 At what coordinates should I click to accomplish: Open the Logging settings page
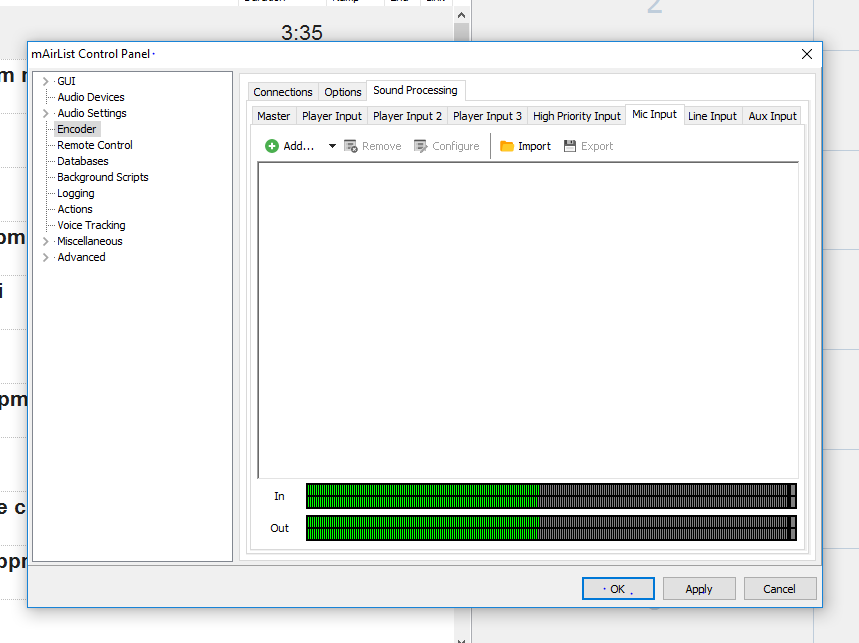[76, 193]
